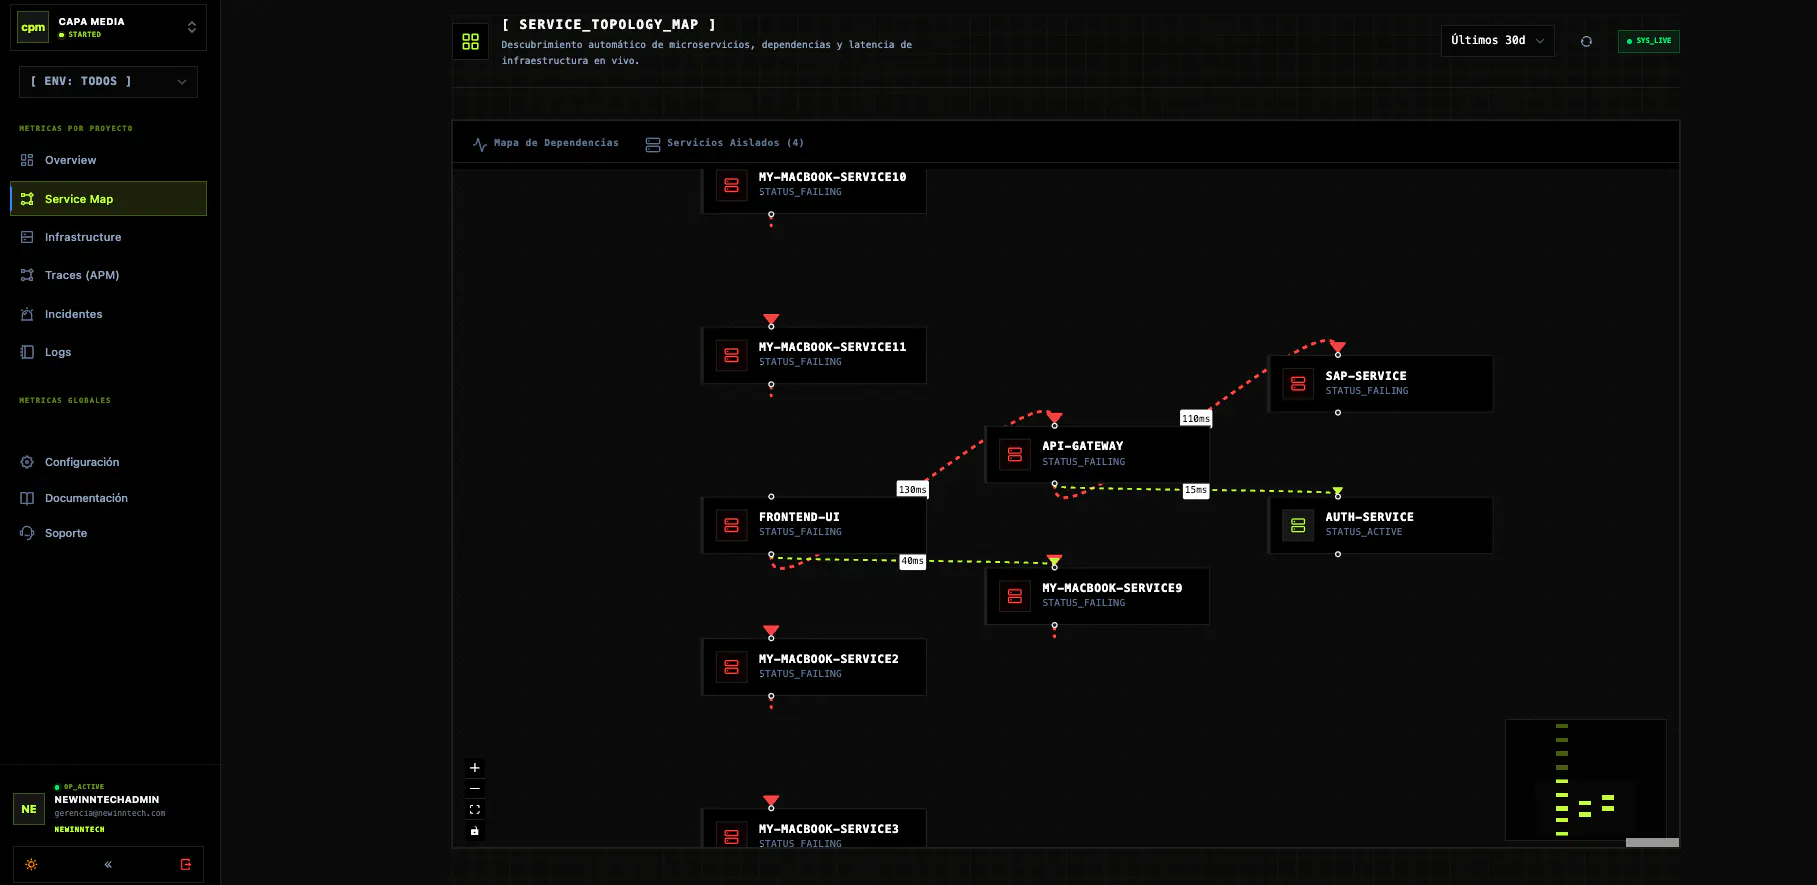
Task: Click the NE user avatar
Action: 29,809
